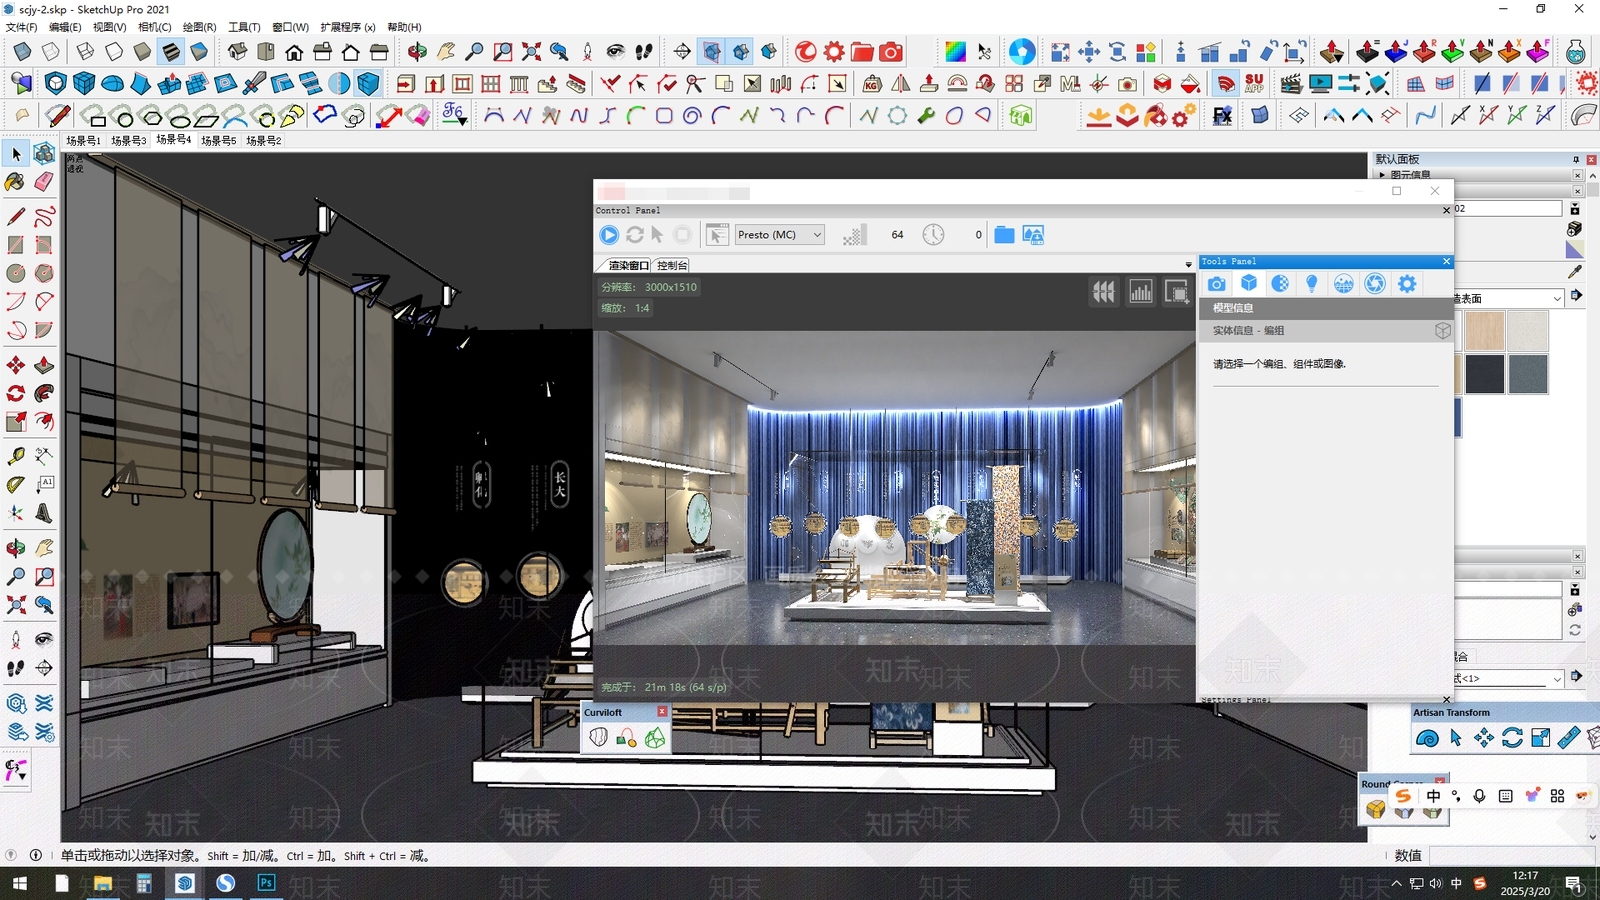Click the render region icon in render window
The width and height of the screenshot is (1600, 900).
click(1177, 292)
